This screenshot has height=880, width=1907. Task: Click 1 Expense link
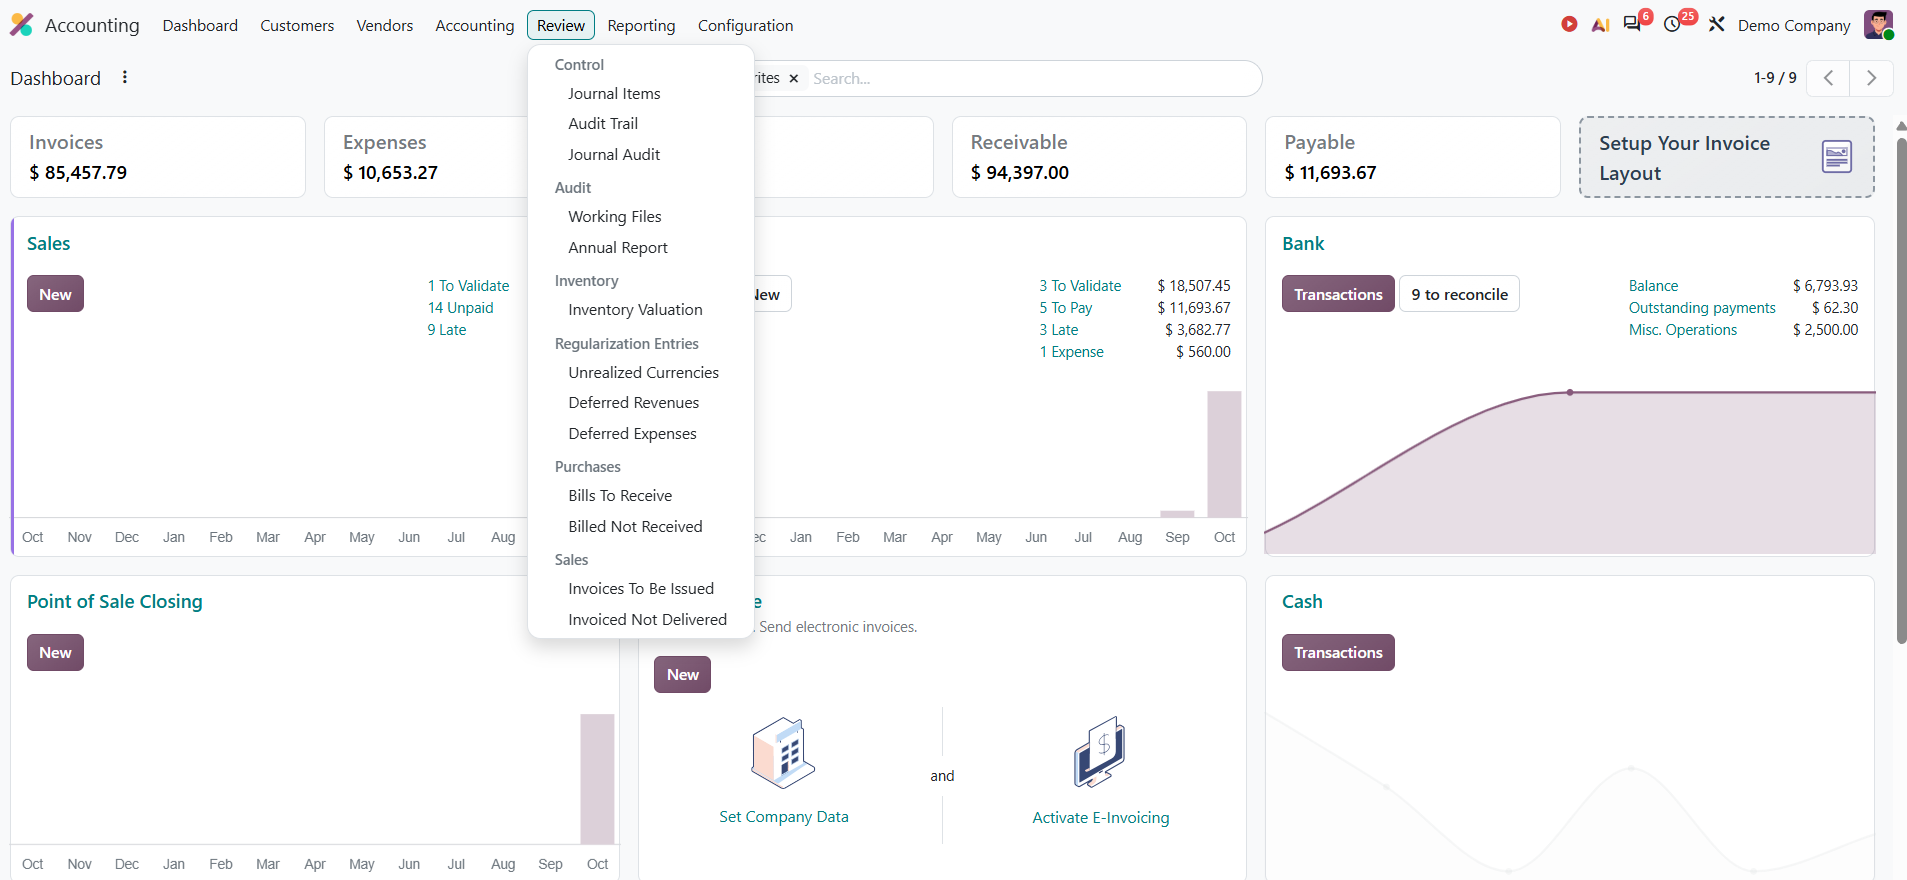[1071, 352]
